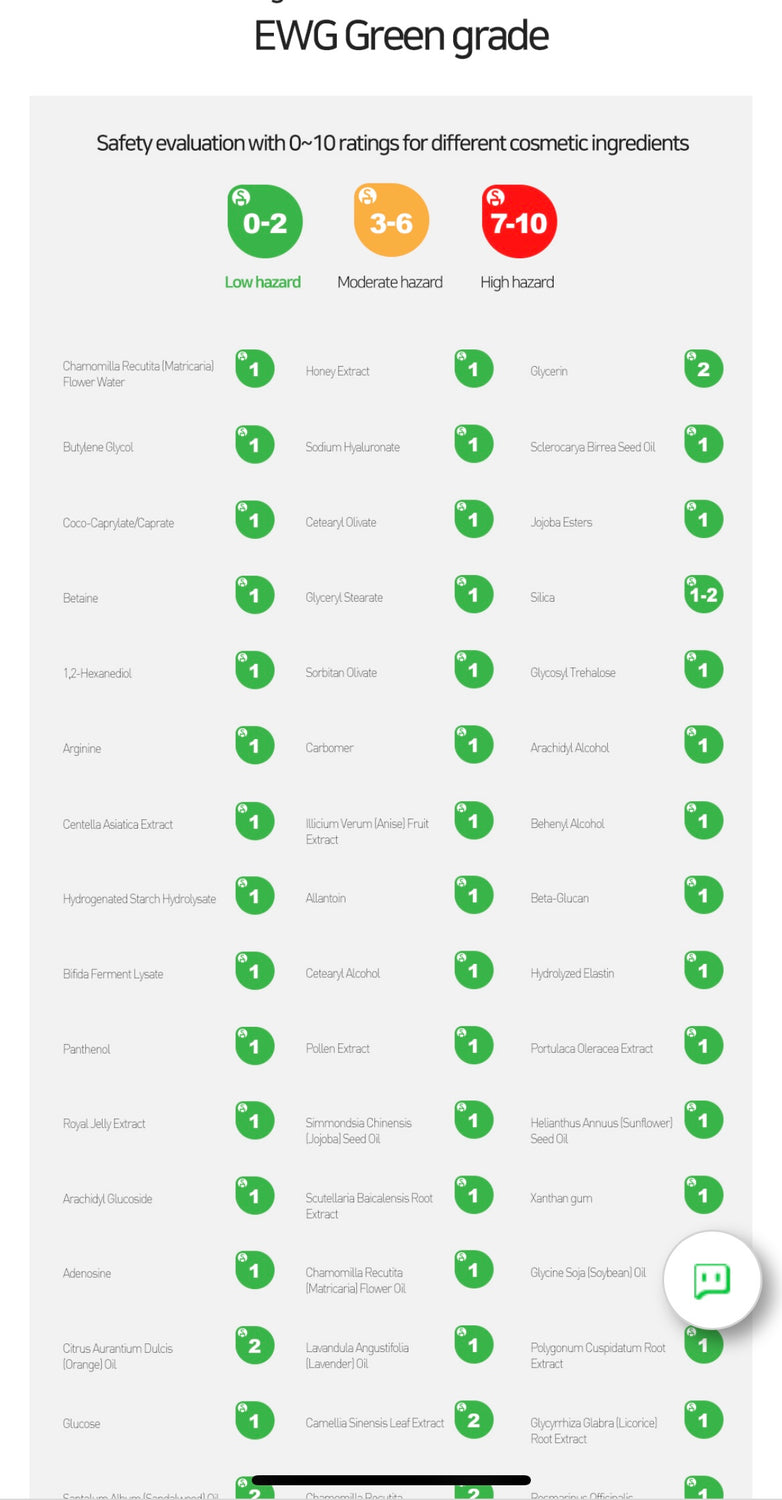
Task: Click the green 0-2 low hazard badge
Action: click(x=264, y=221)
